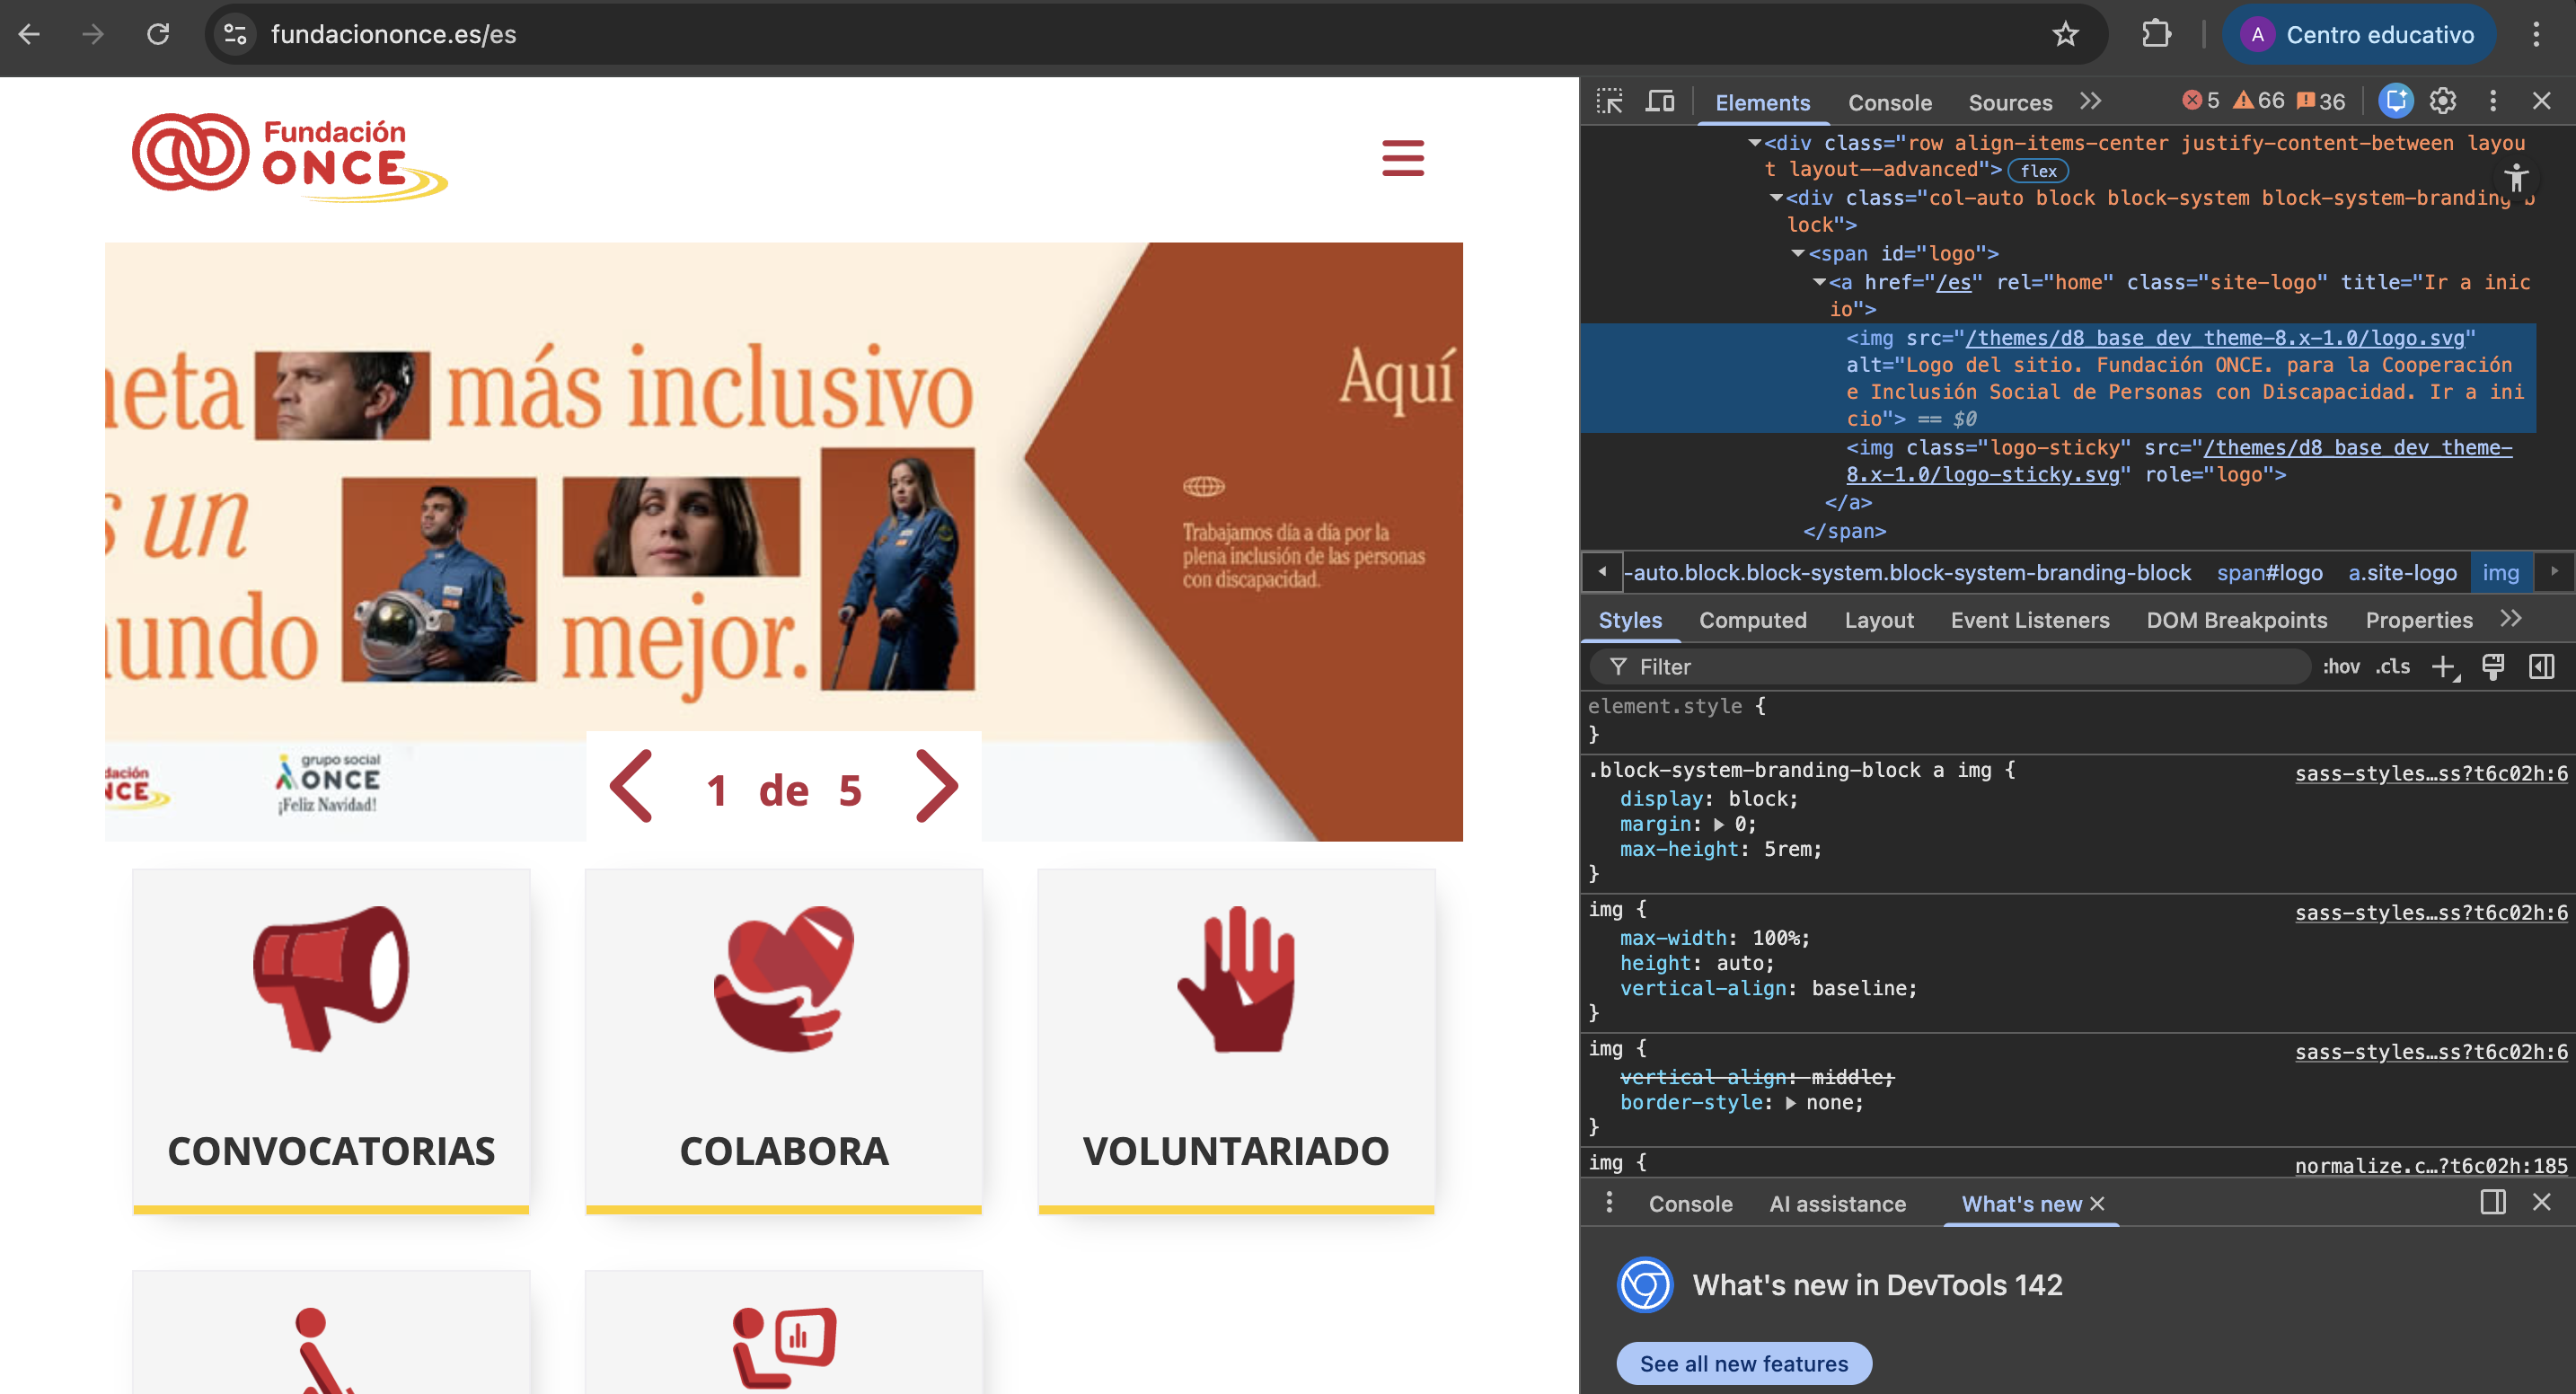Click the new style rule plus icon

pyautogui.click(x=2443, y=667)
